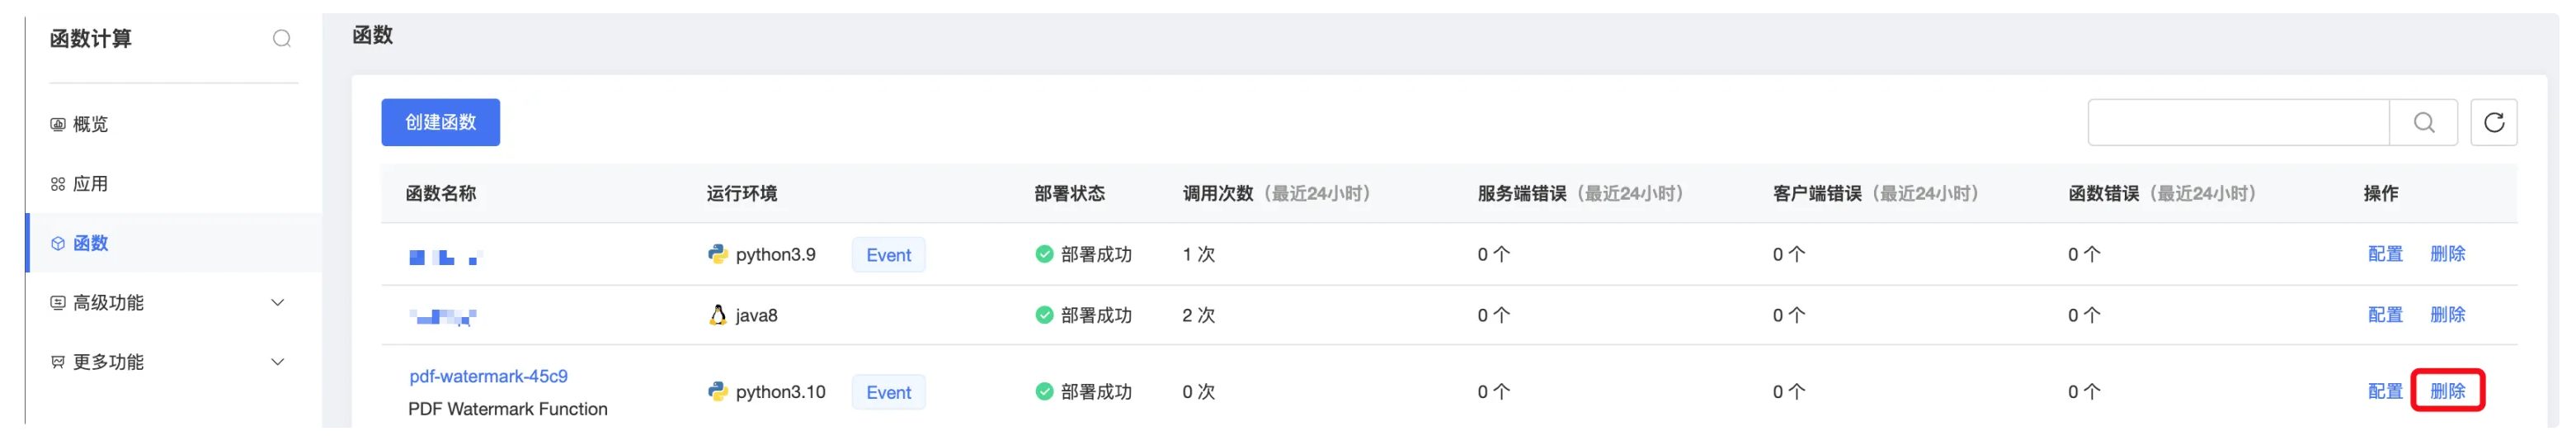
Task: Open the pdf-watermark-45c9 function link
Action: coord(488,376)
